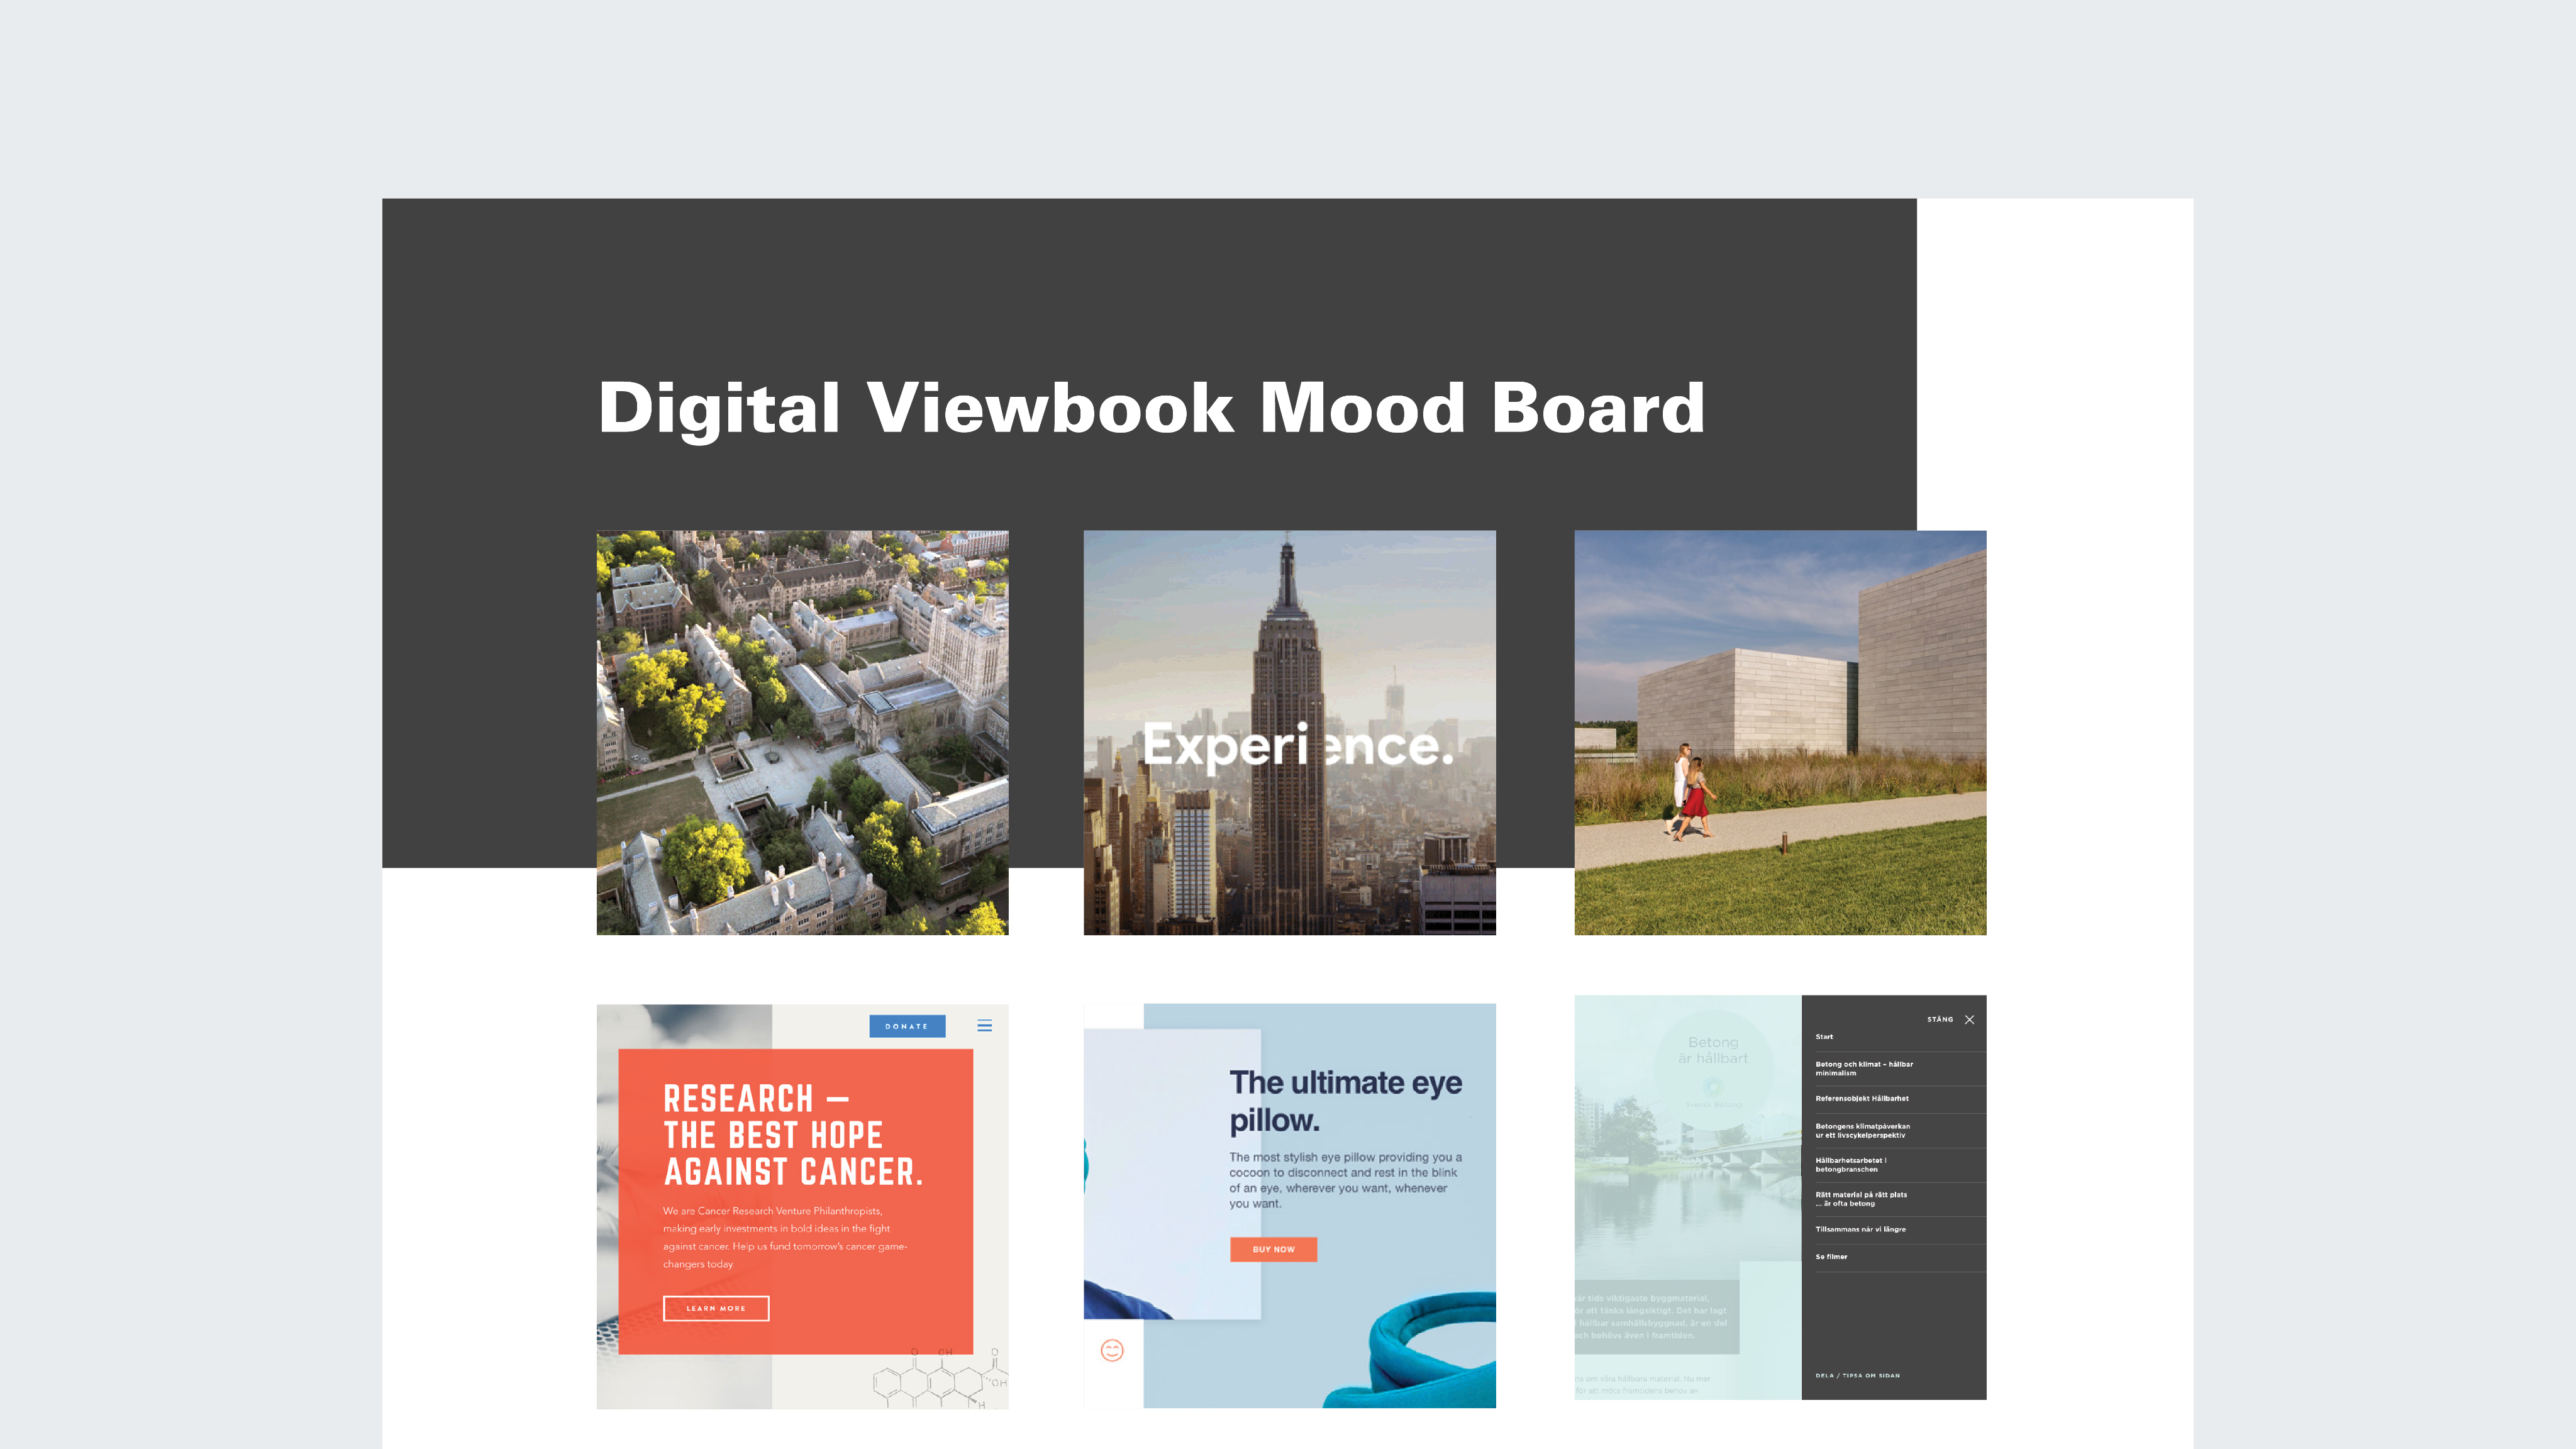Open the blue hamburger menu icon

(984, 1025)
